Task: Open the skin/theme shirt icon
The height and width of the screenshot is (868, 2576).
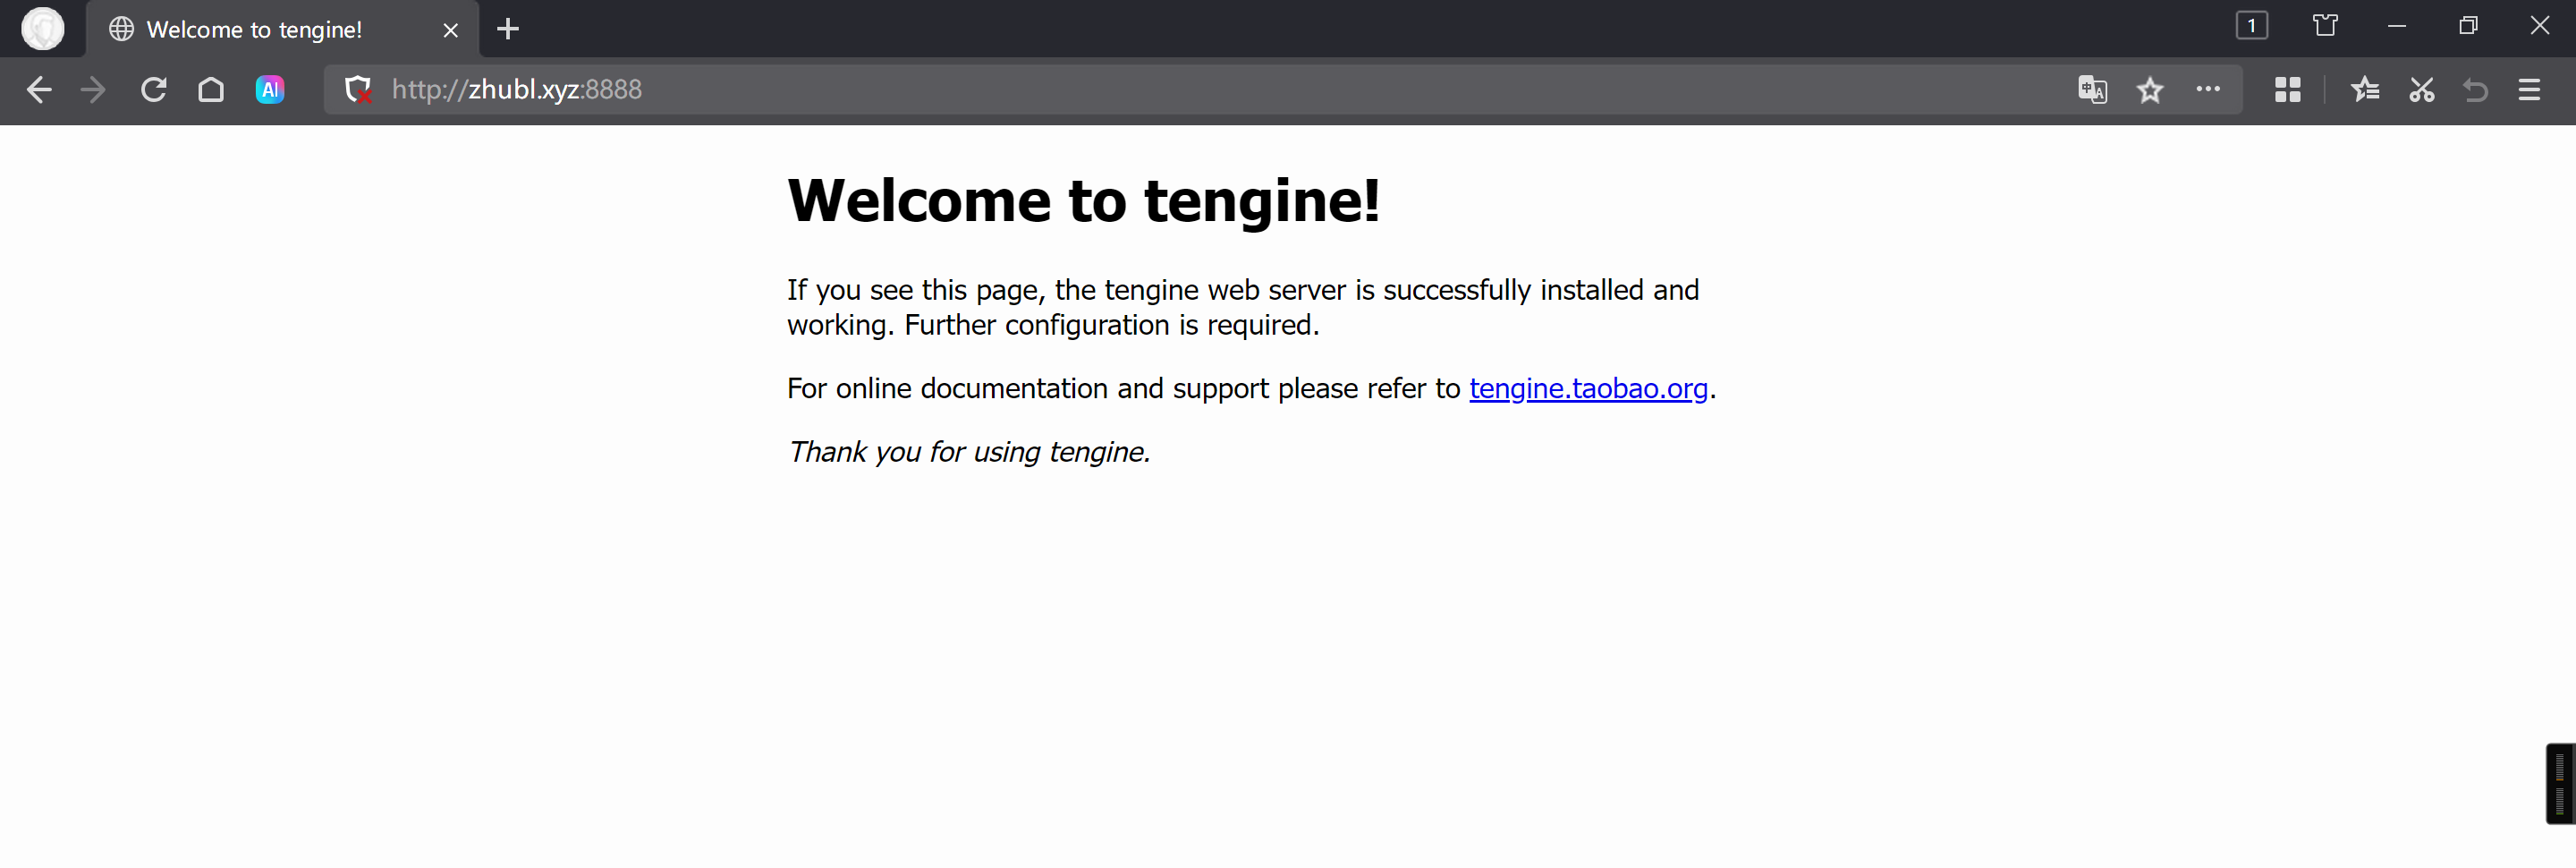Action: pos(2325,26)
